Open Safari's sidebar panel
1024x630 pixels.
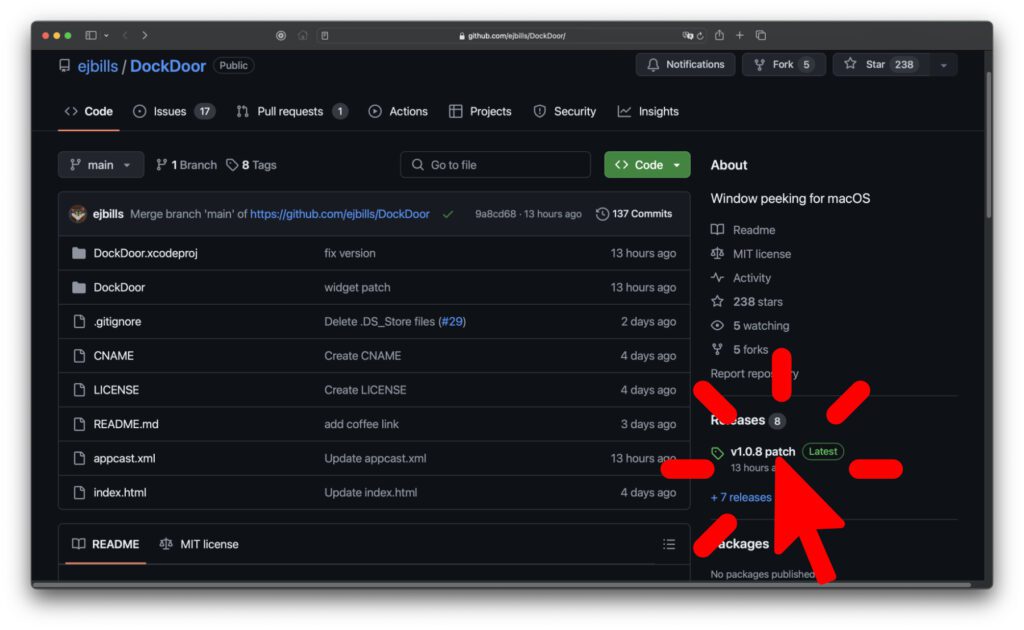pyautogui.click(x=91, y=35)
